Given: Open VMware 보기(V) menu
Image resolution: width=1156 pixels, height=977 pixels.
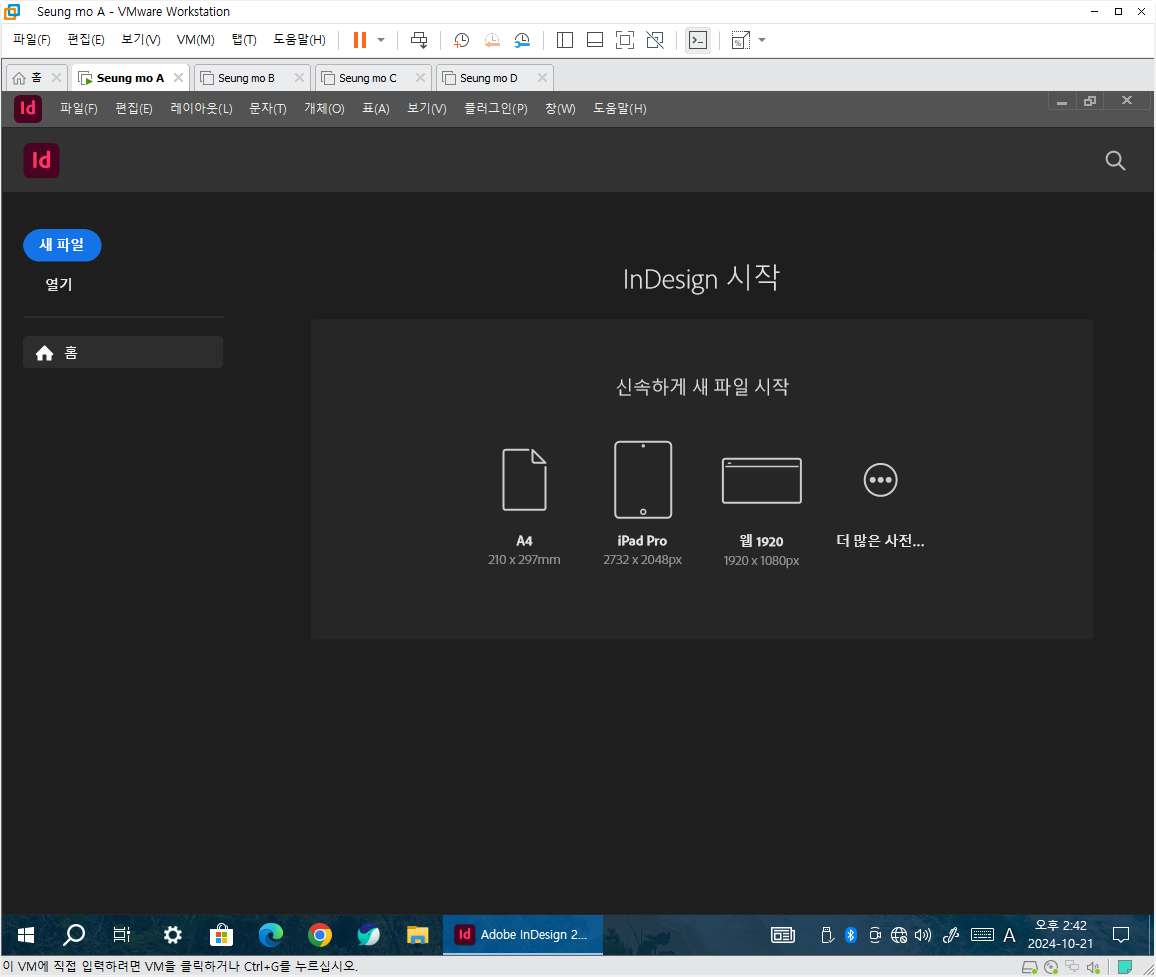Looking at the screenshot, I should (141, 40).
